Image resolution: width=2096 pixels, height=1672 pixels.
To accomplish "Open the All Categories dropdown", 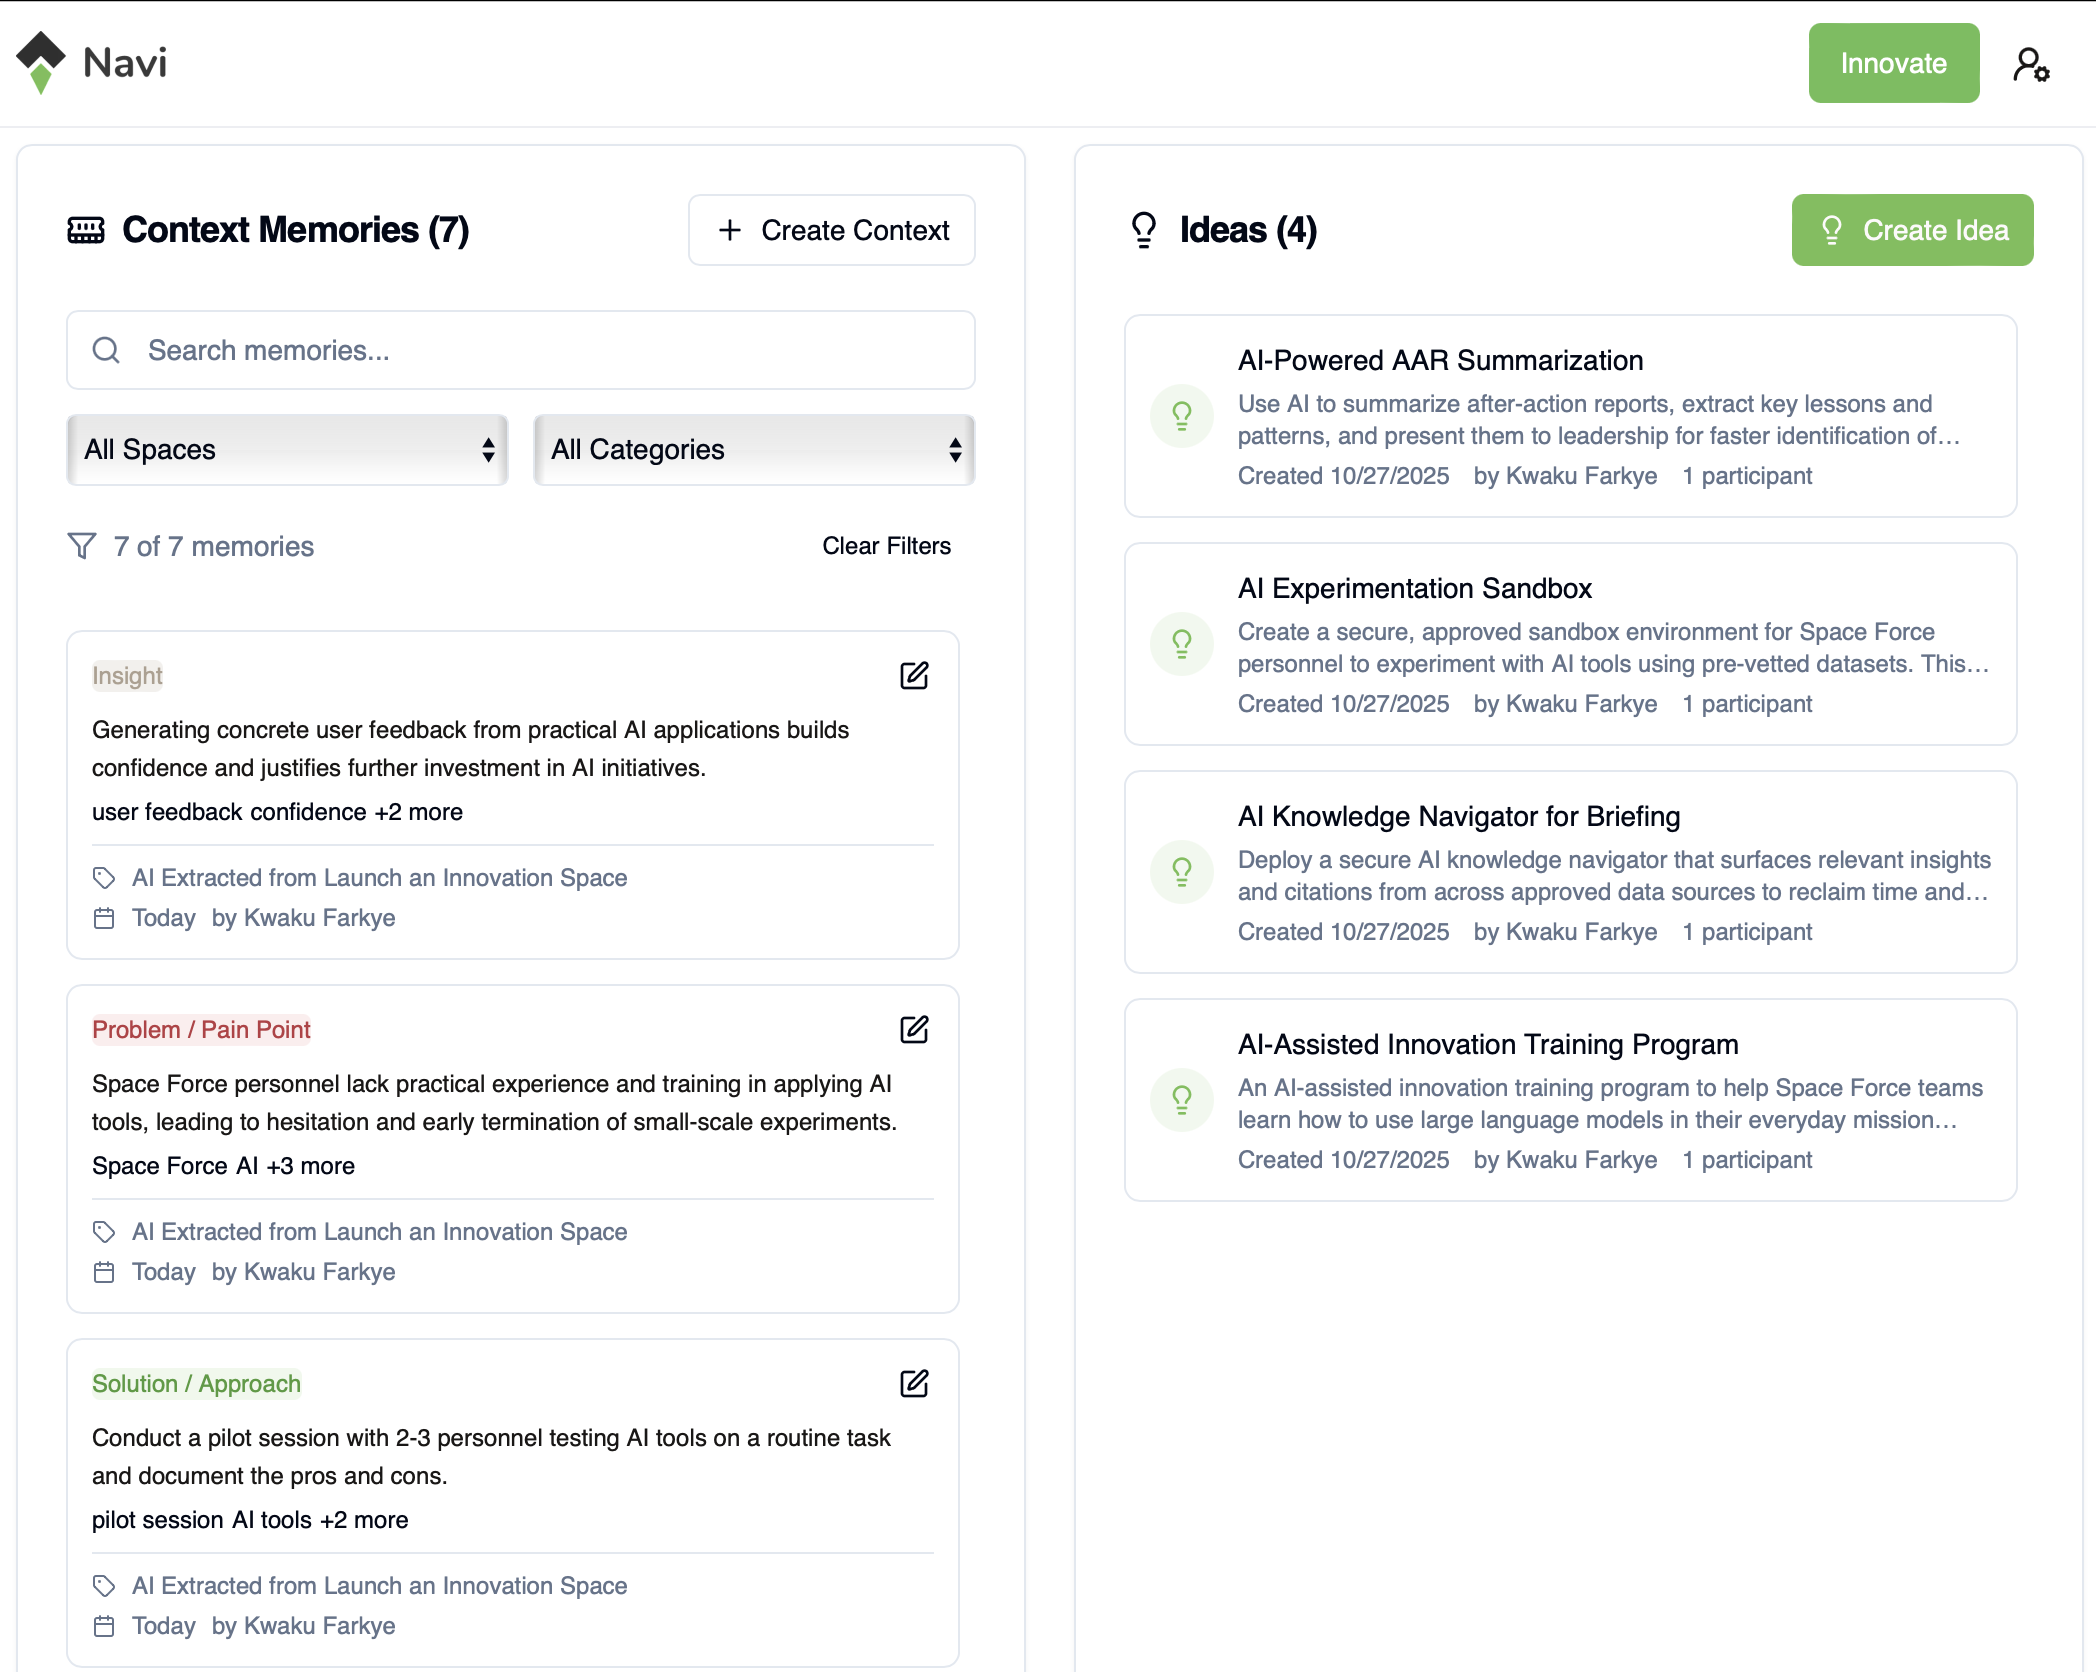I will pos(754,450).
